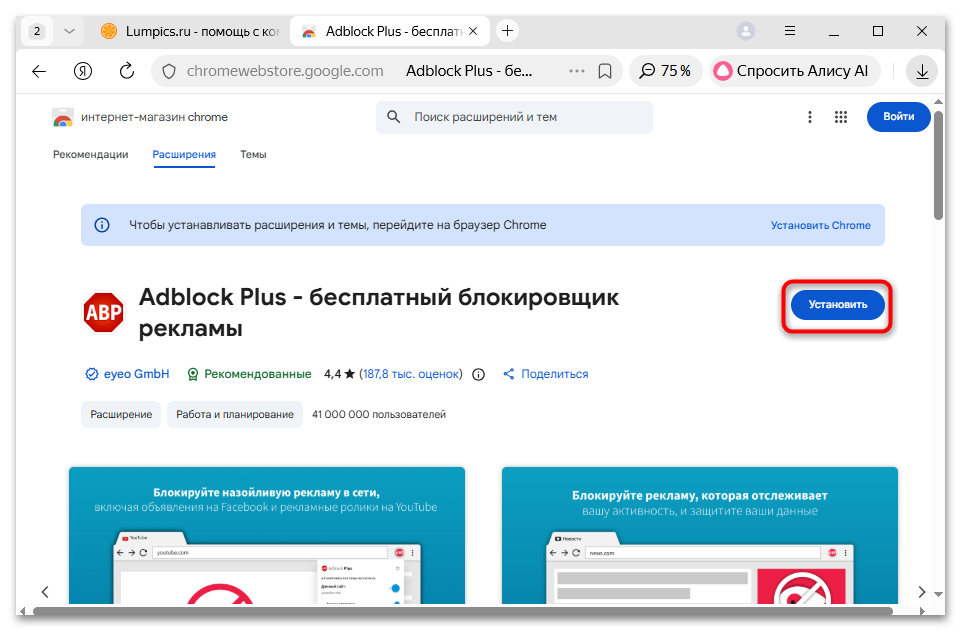Open the Google apps grid icon
Screen dimensions: 961x631
[x=841, y=117]
